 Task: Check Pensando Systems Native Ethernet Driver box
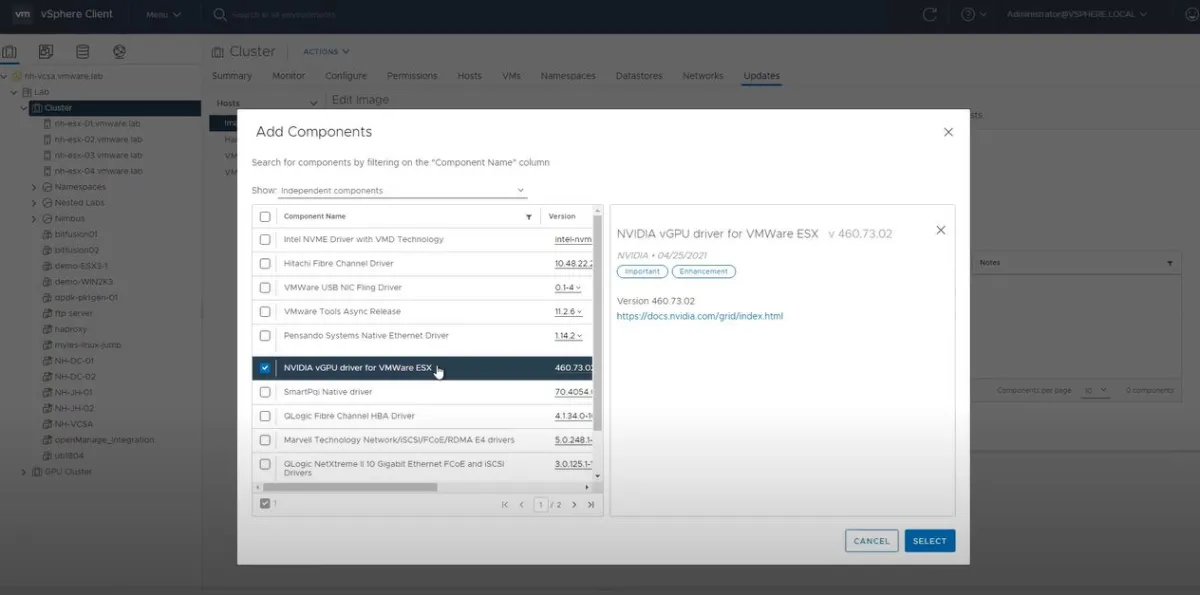[265, 336]
